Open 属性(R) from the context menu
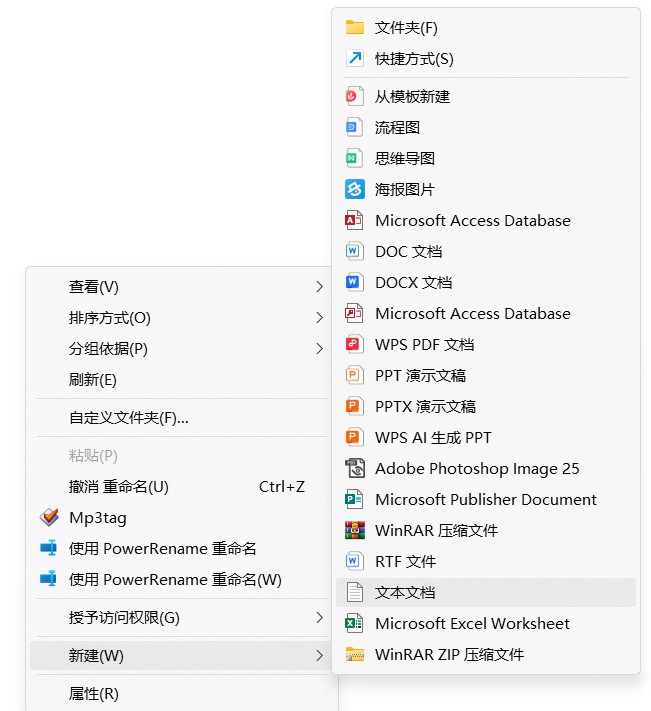 coord(180,693)
